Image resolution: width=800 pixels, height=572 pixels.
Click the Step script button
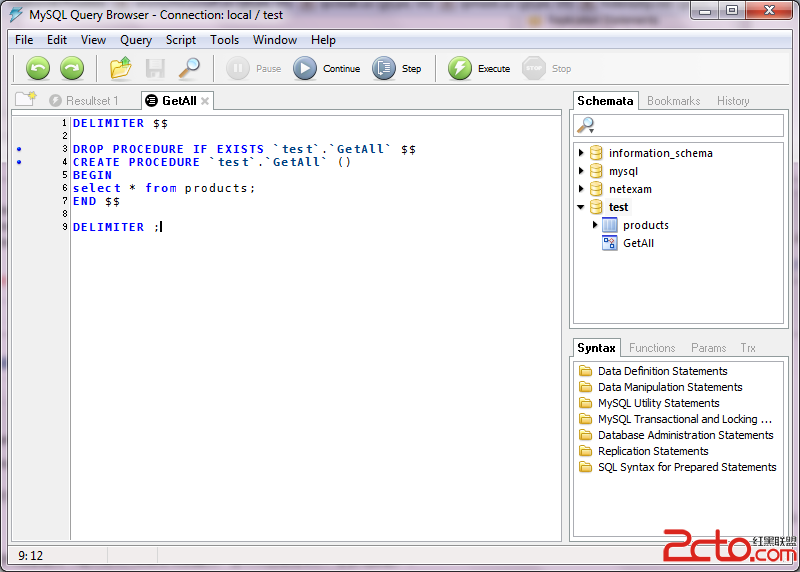pos(397,68)
